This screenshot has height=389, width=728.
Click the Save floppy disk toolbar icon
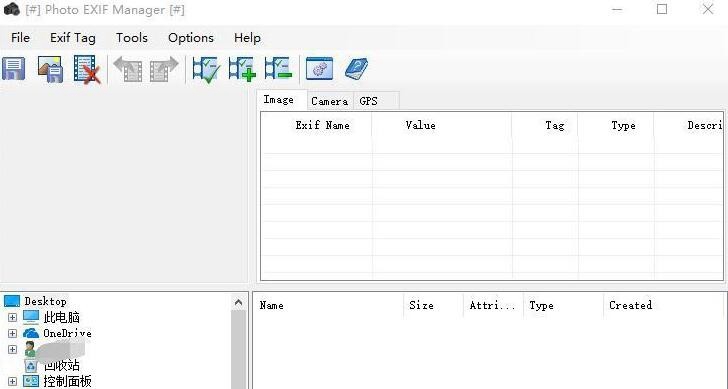14,69
